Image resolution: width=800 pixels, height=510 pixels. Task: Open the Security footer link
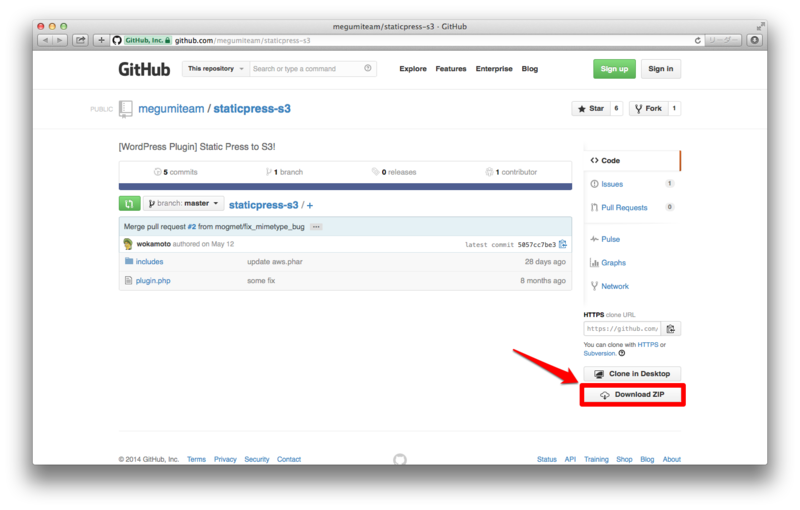click(257, 460)
